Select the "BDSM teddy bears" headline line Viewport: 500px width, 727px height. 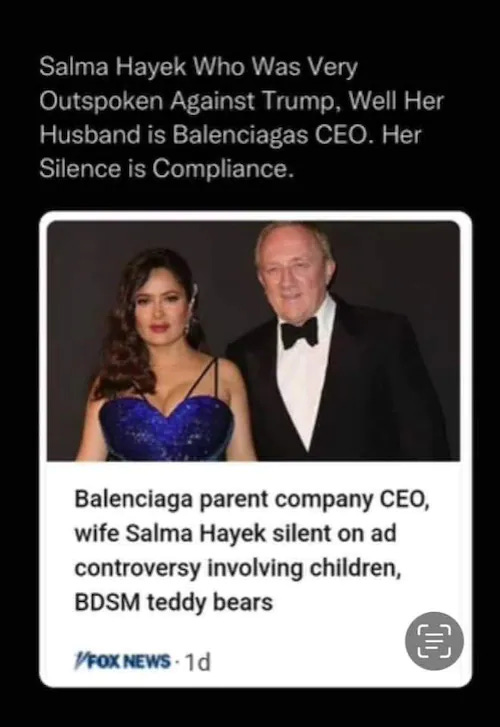pos(173,602)
